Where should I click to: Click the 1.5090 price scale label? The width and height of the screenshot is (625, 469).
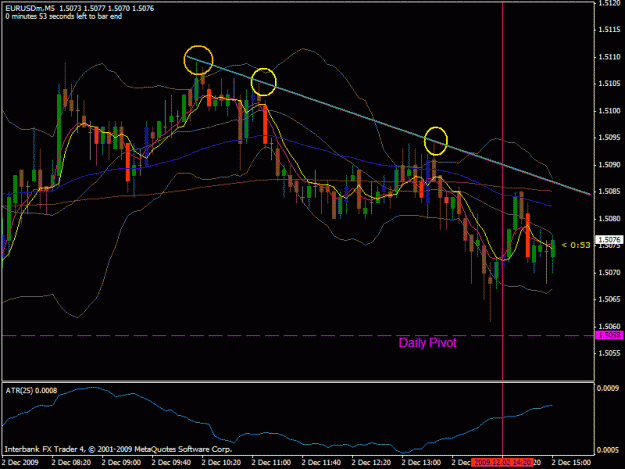click(609, 165)
